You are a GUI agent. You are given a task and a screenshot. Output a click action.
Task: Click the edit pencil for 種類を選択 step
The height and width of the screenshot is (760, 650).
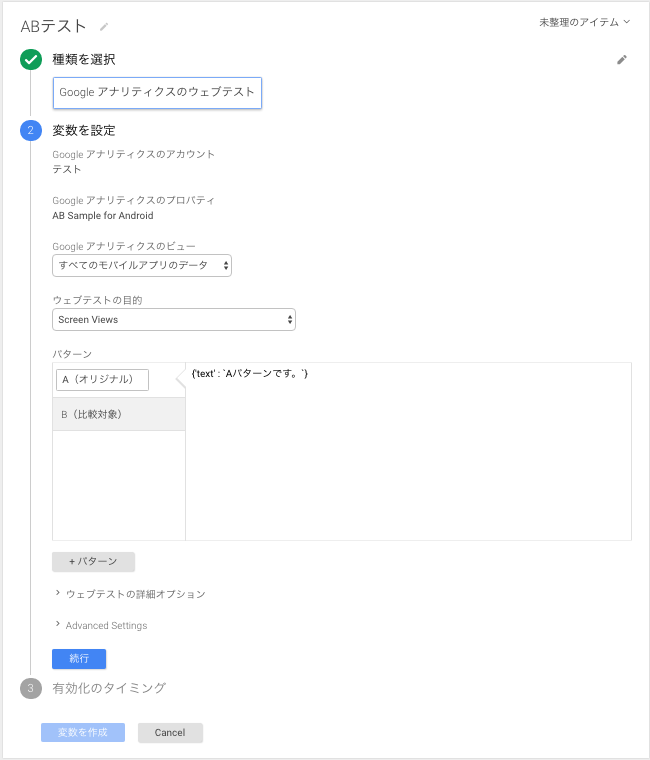tap(621, 60)
